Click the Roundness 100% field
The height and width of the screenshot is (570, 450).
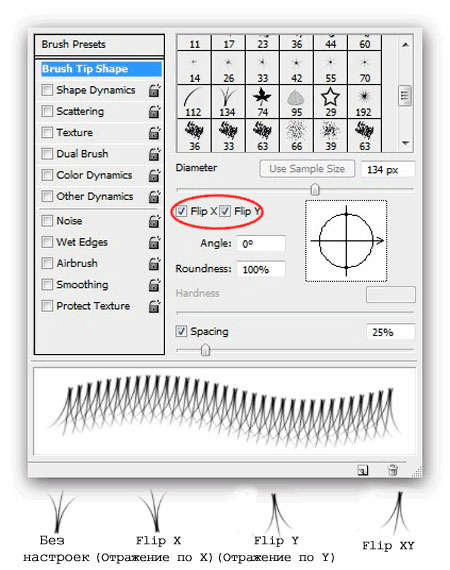[261, 269]
